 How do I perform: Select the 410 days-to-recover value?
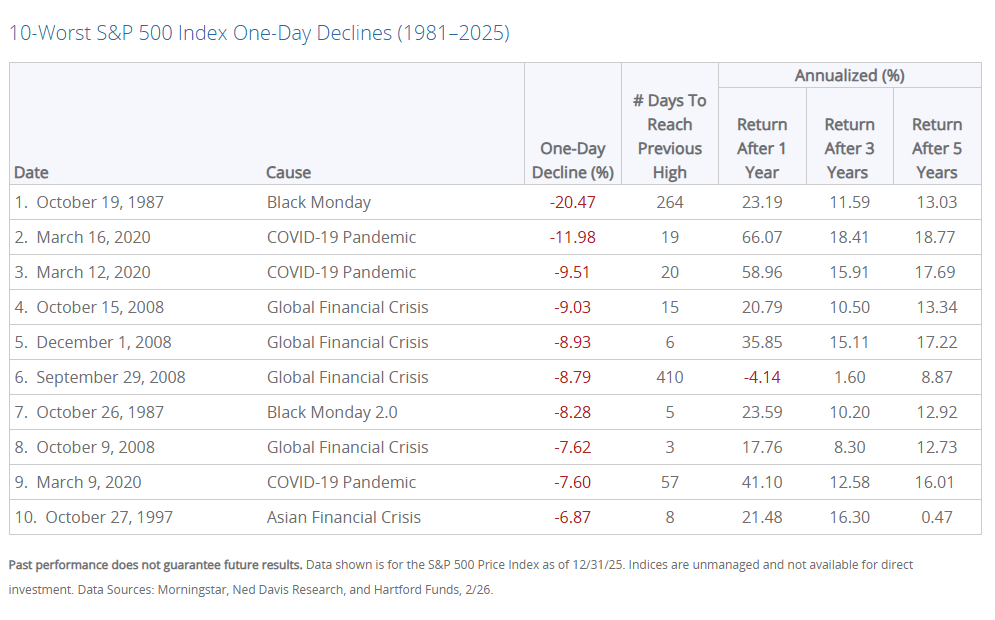(669, 377)
